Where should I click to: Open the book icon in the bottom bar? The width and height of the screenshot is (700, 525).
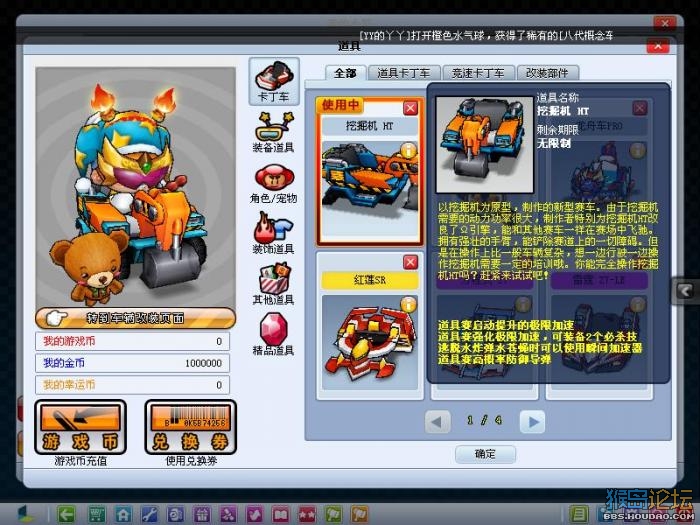pyautogui.click(x=281, y=515)
